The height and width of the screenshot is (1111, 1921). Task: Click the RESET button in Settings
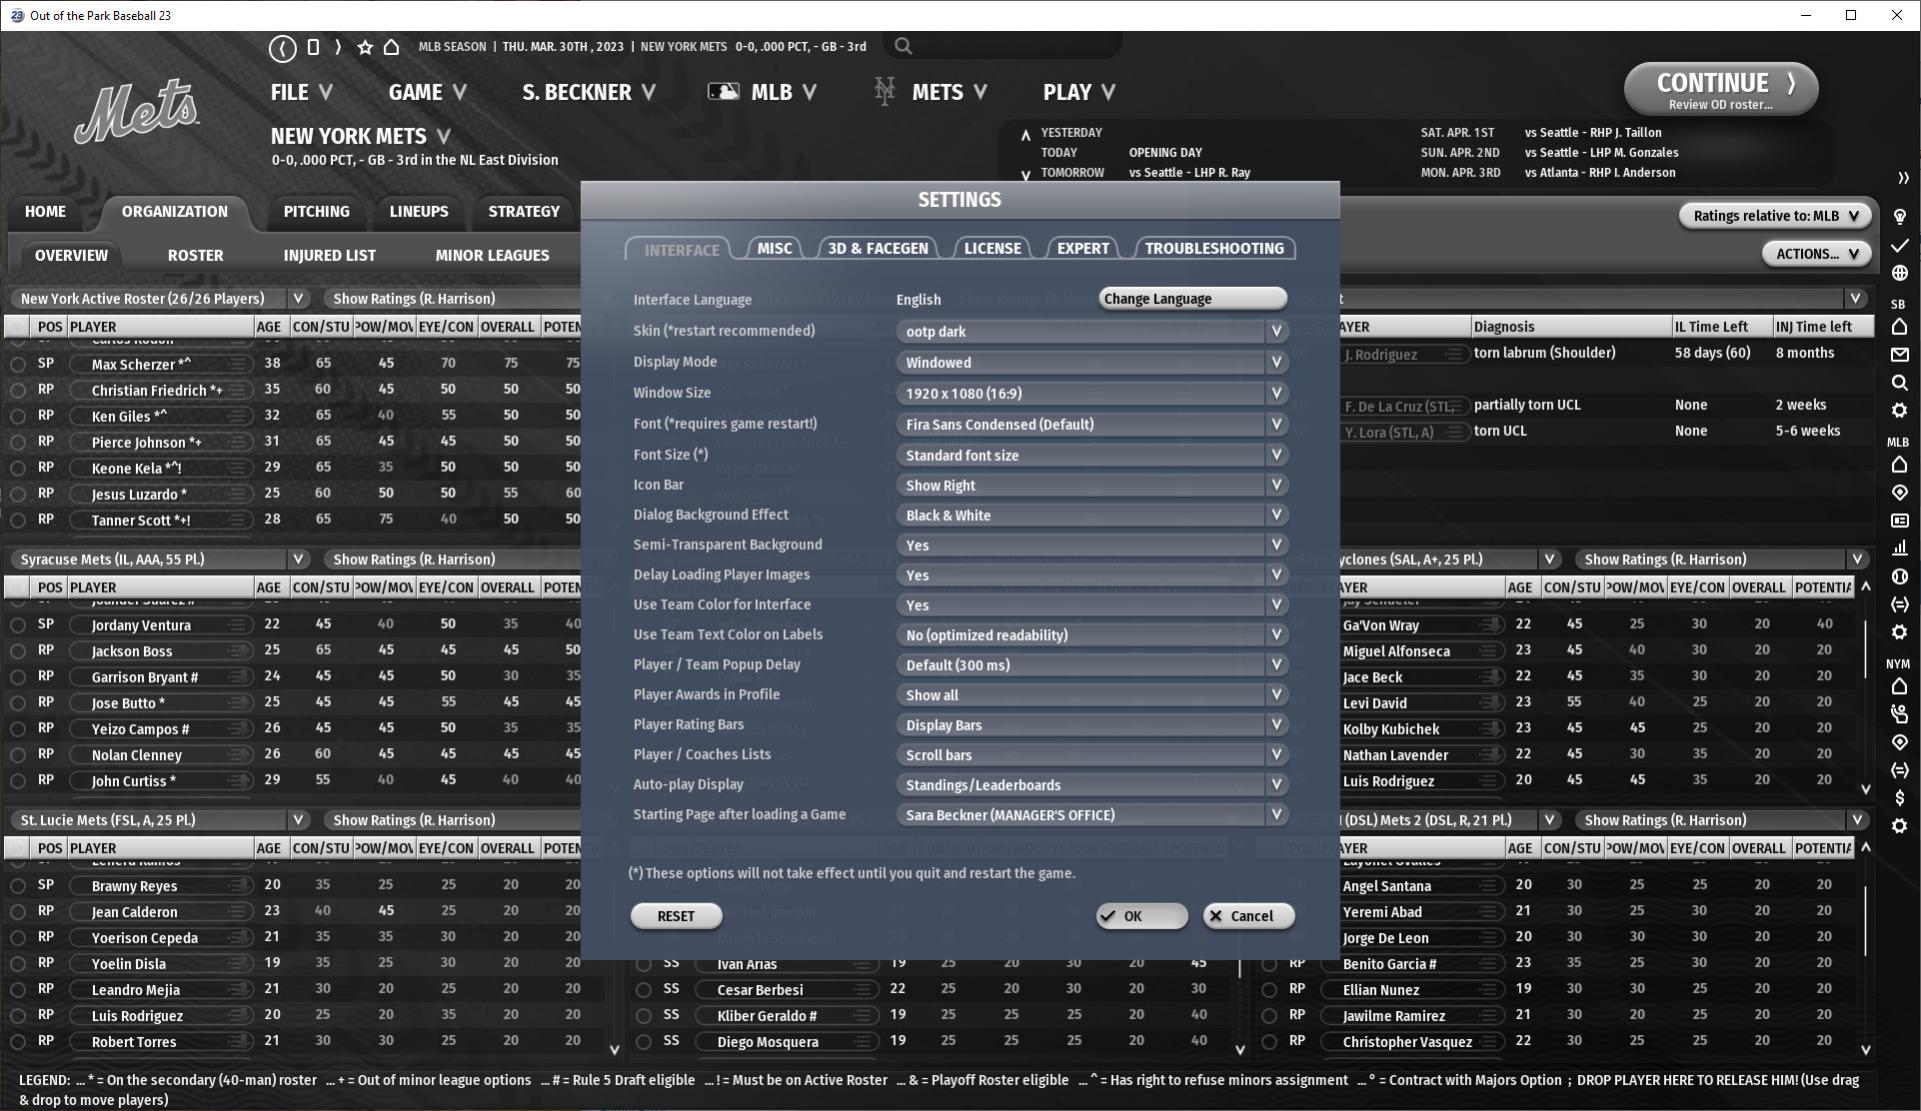click(676, 916)
